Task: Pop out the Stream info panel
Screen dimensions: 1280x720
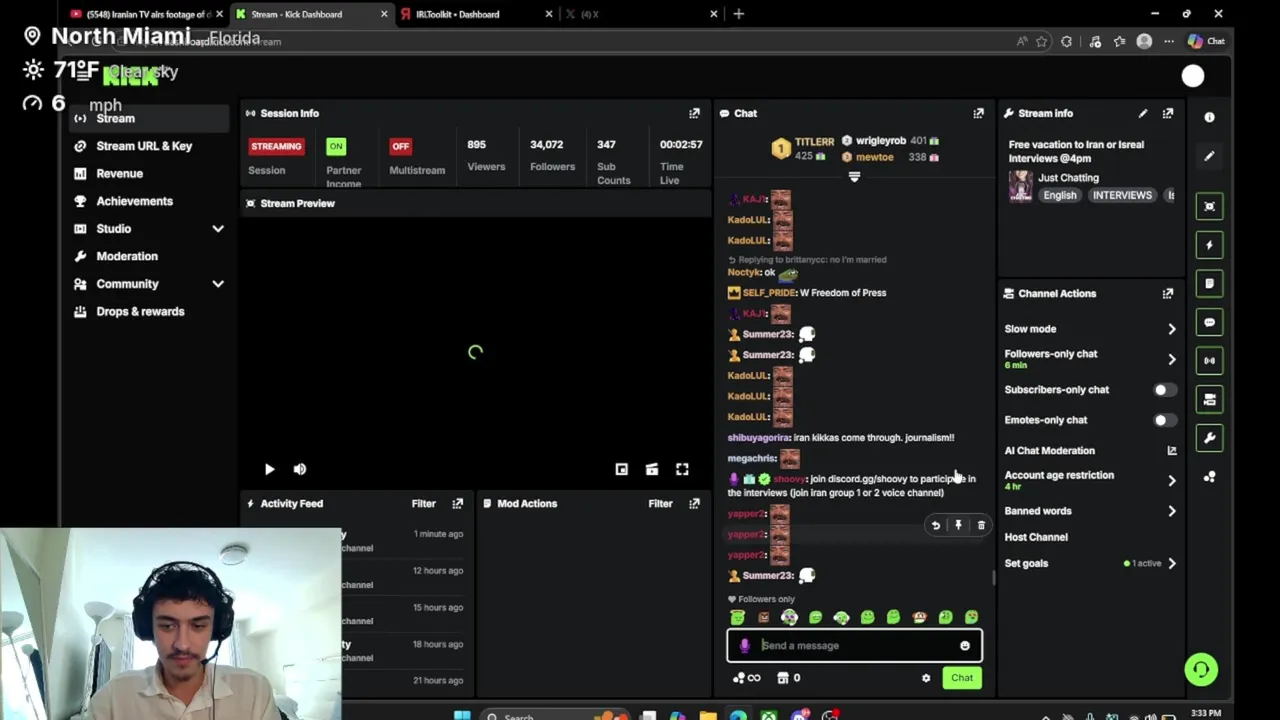Action: pyautogui.click(x=1168, y=113)
